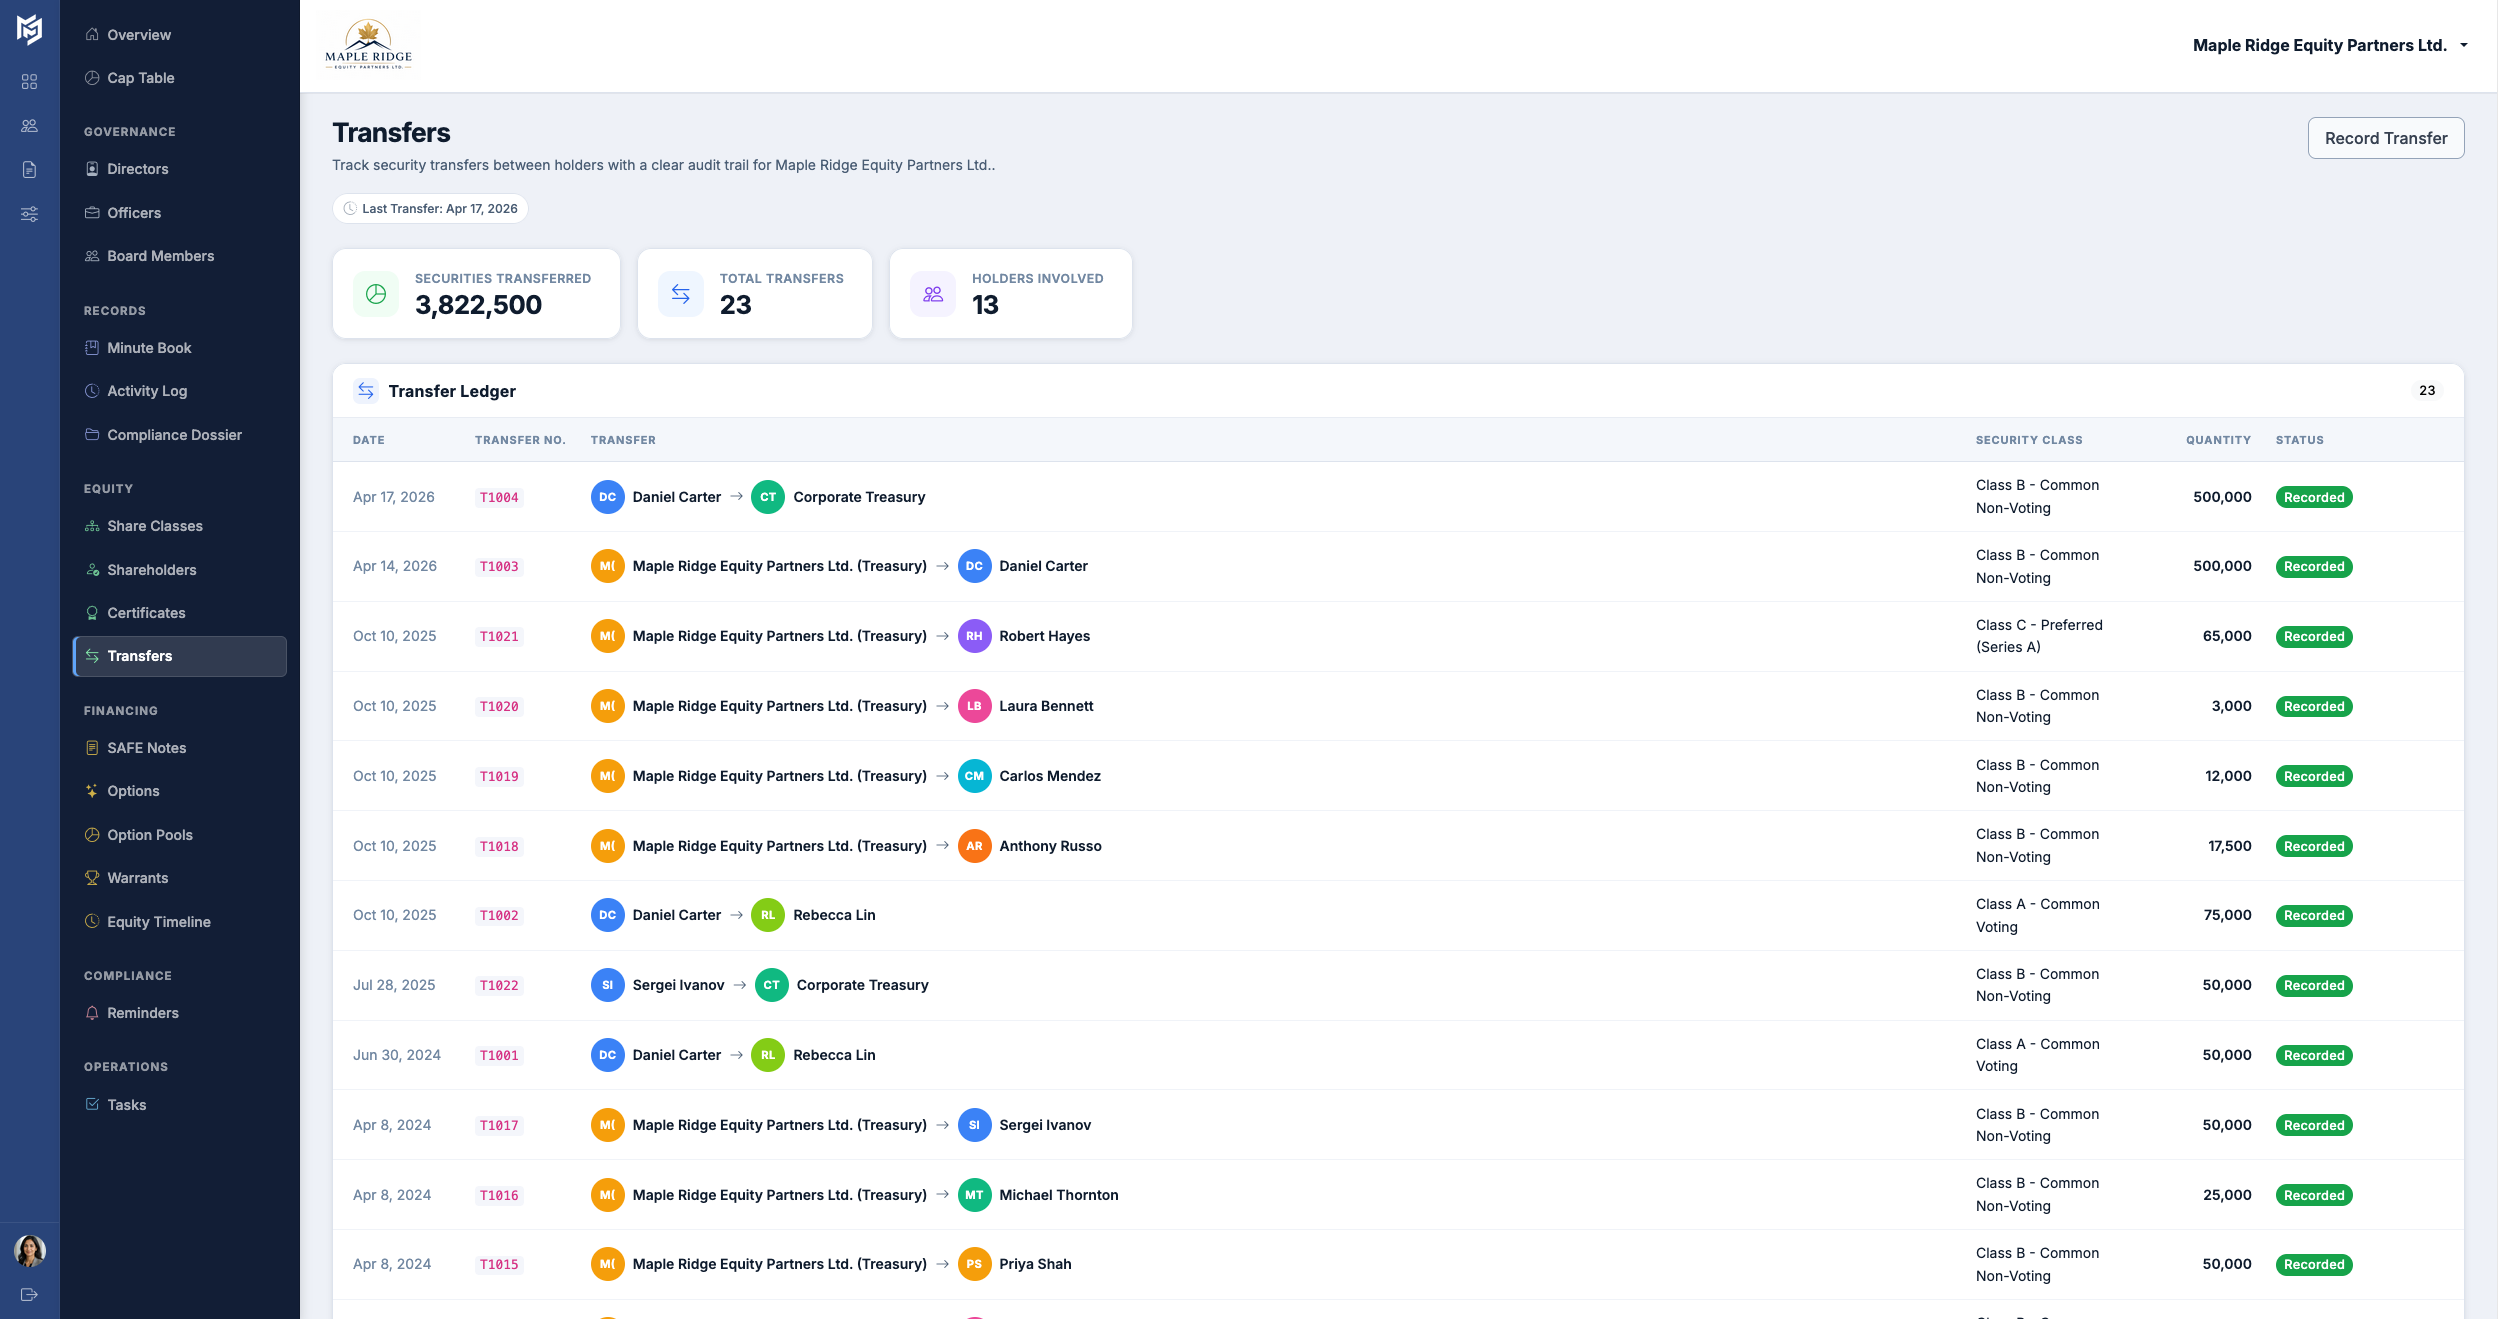
Task: Select the people icon on the far-left rail
Action: (29, 125)
